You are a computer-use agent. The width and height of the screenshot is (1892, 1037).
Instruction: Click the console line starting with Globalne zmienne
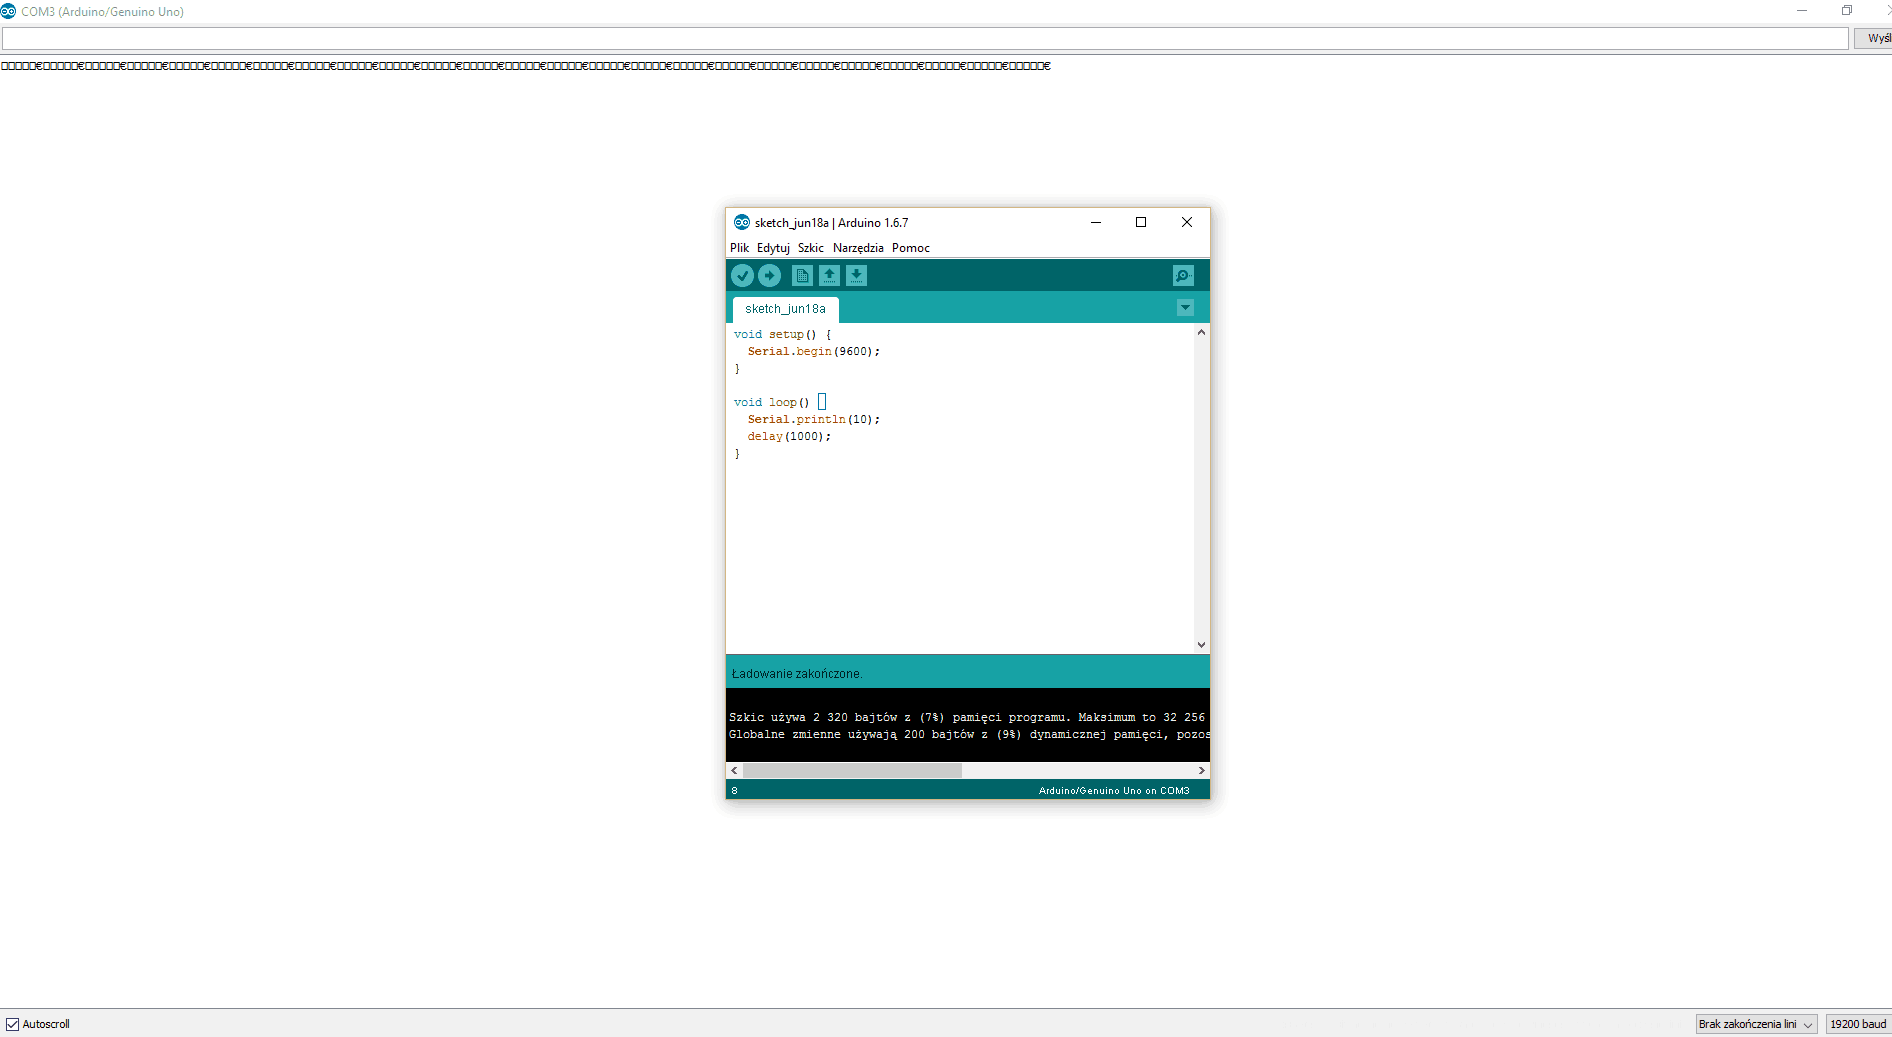pyautogui.click(x=968, y=734)
